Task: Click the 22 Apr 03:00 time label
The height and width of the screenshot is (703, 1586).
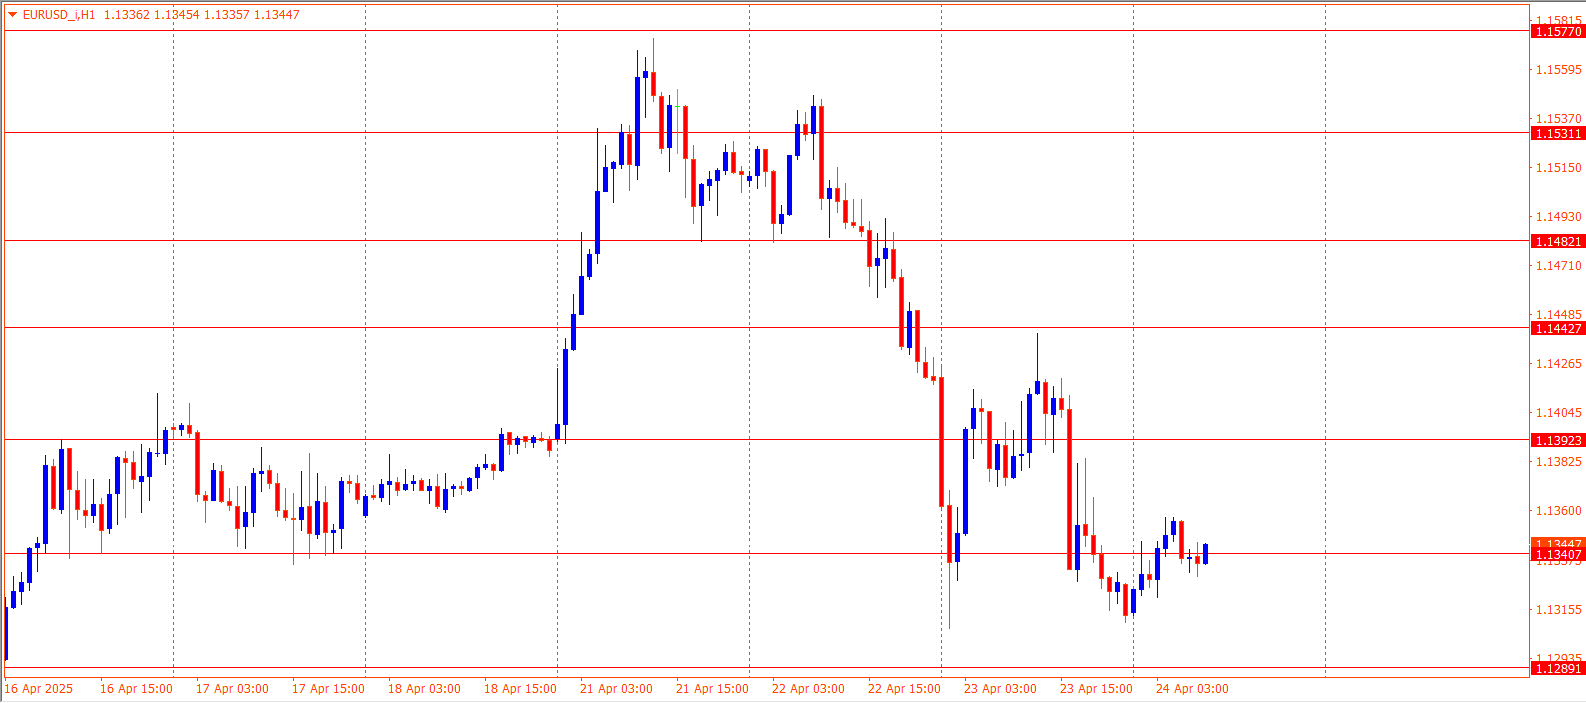Action: click(808, 688)
